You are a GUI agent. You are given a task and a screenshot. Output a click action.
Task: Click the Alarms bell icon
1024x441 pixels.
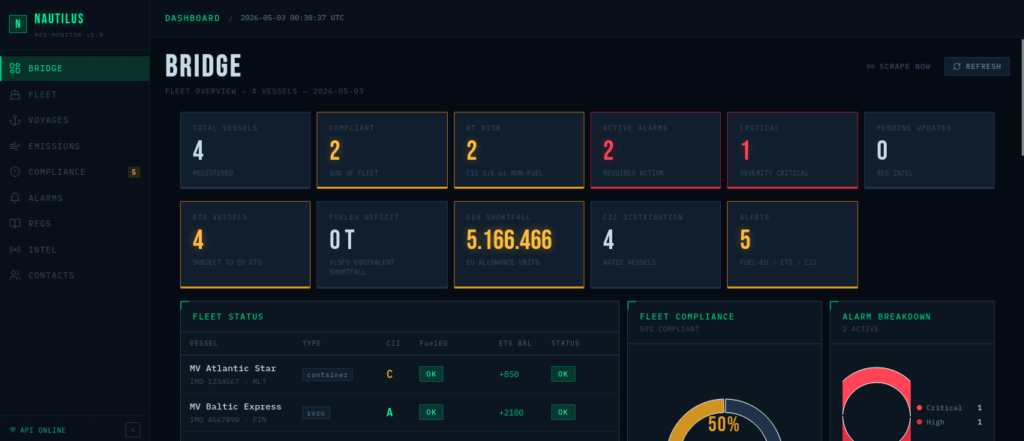(15, 198)
